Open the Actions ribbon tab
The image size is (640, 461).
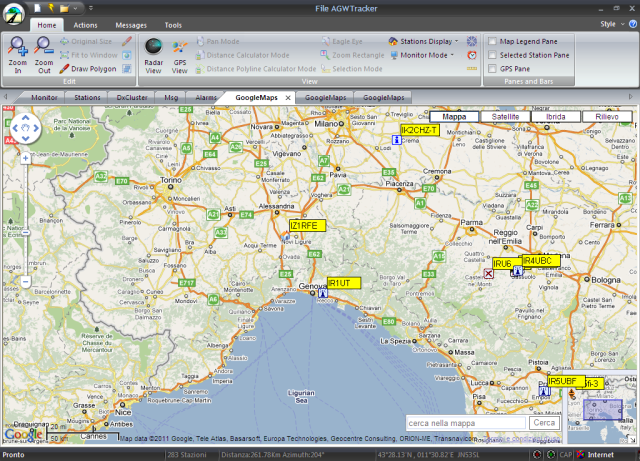pos(85,25)
